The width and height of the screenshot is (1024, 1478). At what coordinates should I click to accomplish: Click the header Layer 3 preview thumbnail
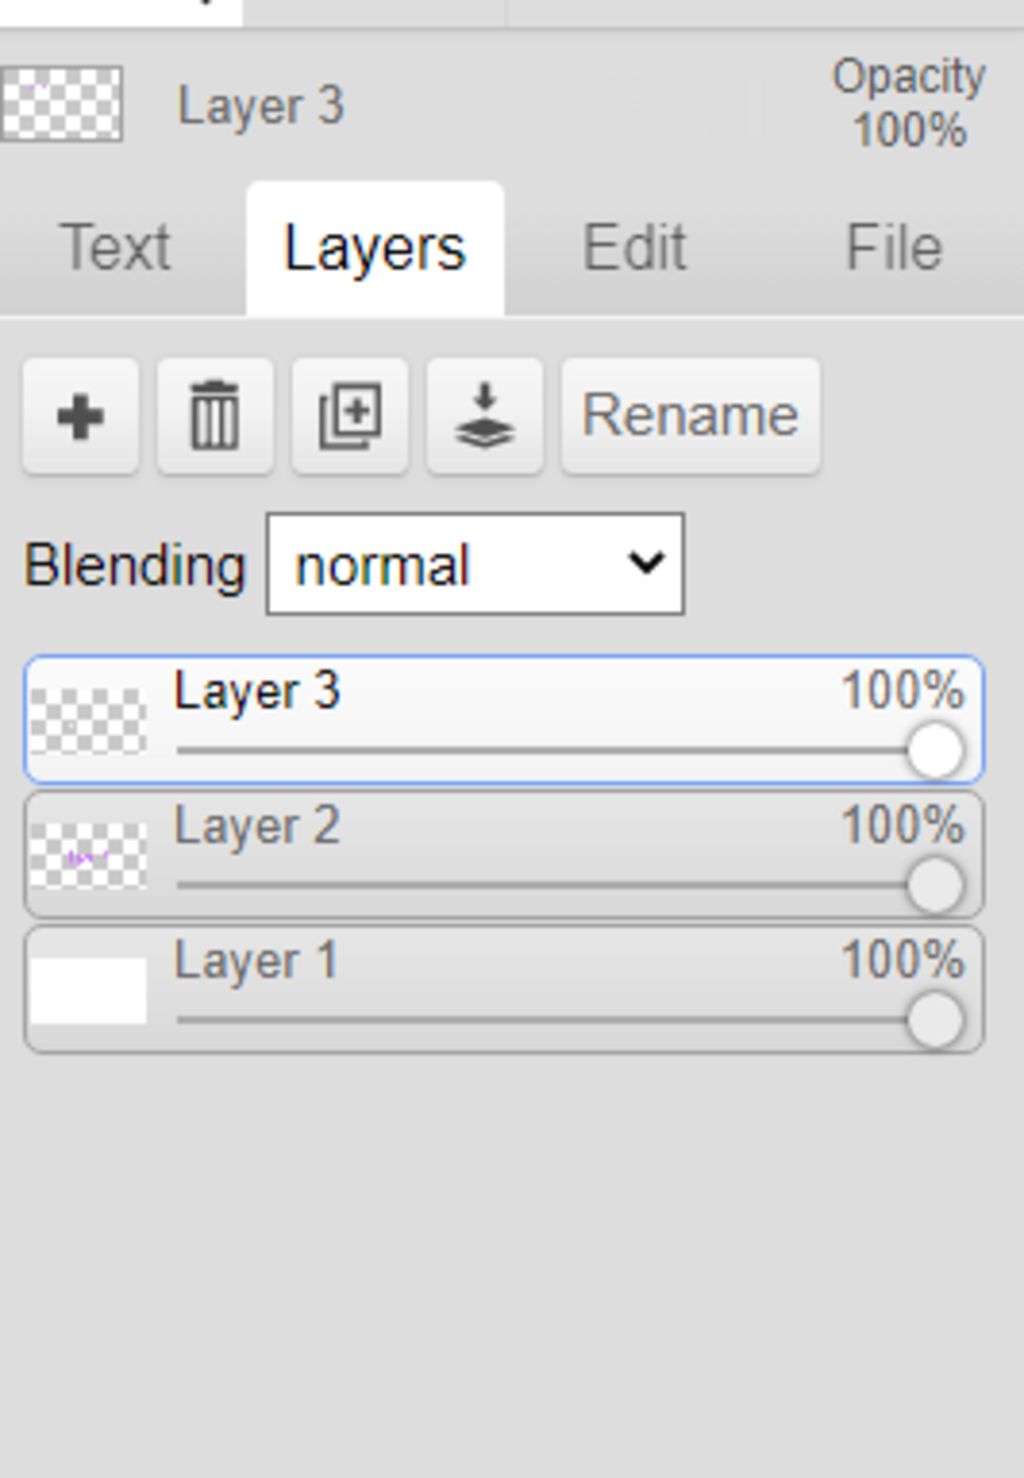point(62,104)
